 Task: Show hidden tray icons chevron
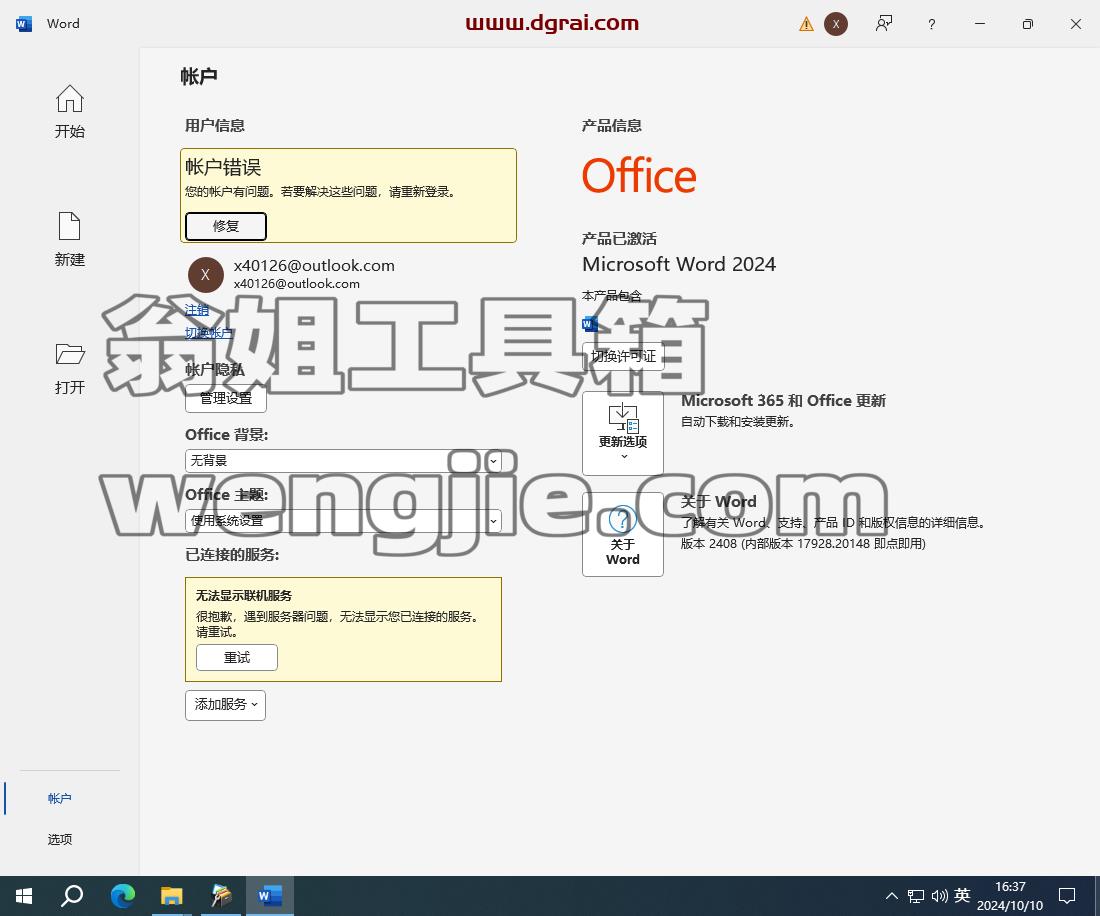click(x=892, y=896)
